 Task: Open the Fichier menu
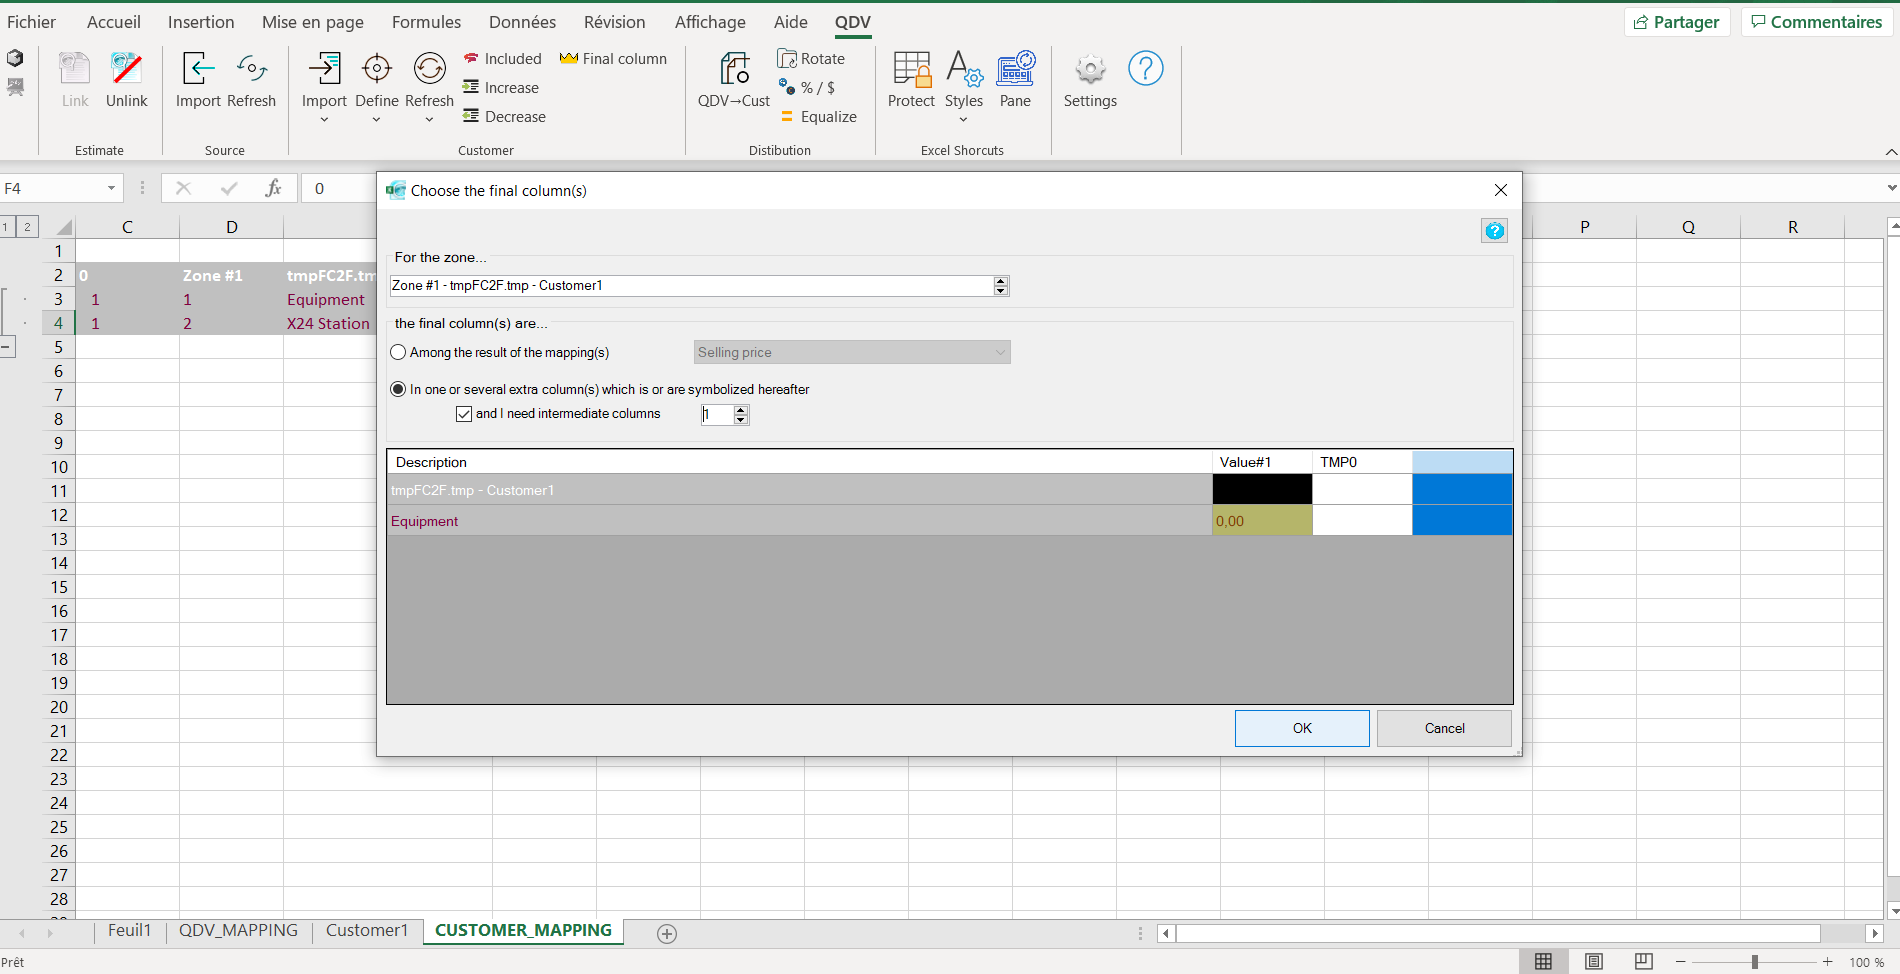(x=32, y=22)
